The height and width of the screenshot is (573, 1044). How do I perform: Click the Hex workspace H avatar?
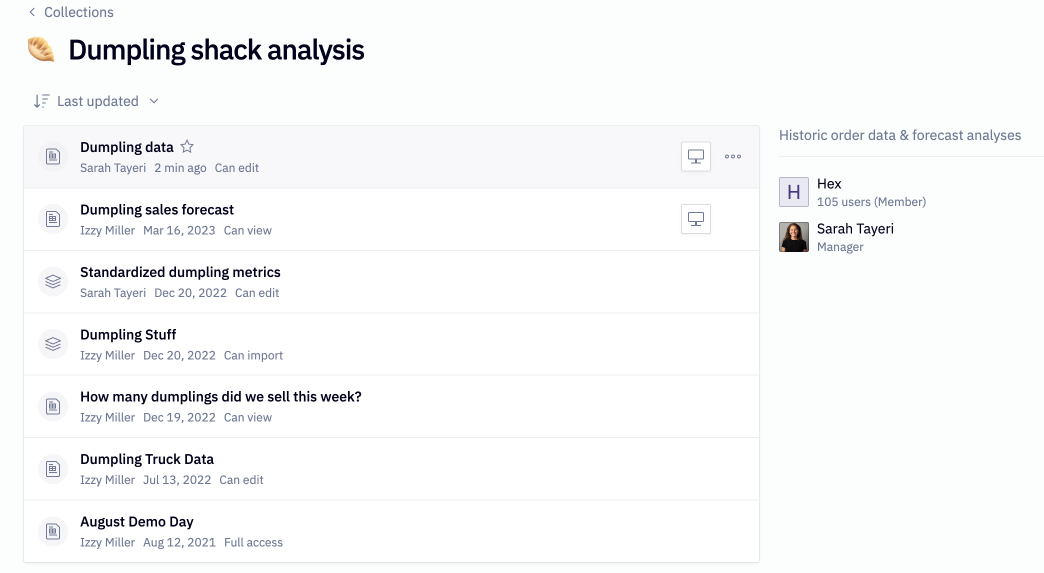[x=794, y=192]
